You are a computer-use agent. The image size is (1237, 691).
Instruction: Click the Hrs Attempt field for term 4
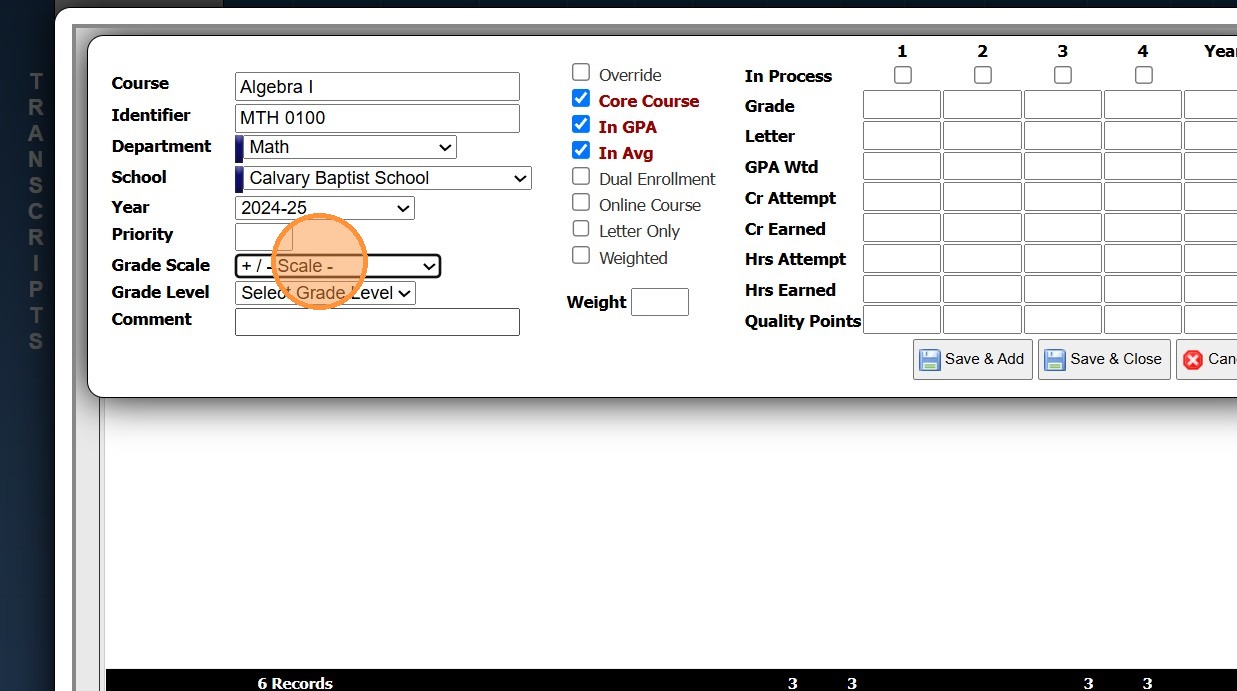coord(1143,258)
